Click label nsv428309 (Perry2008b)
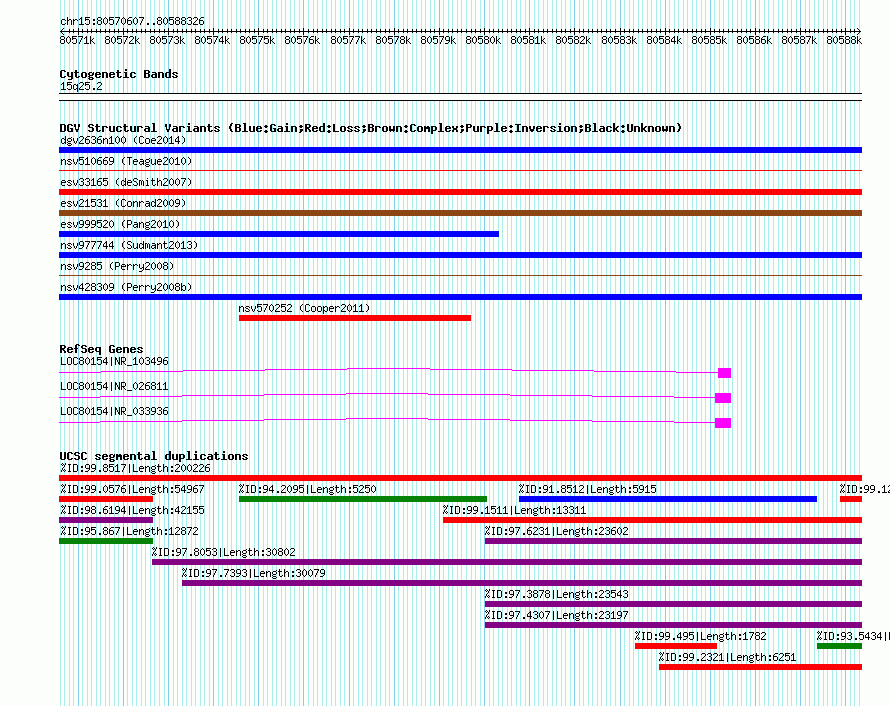The image size is (890, 706). pos(126,287)
